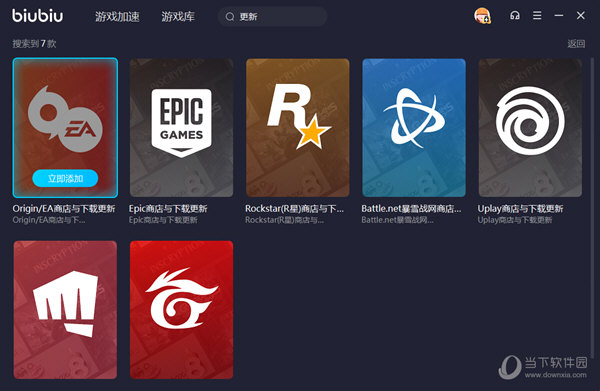This screenshot has width=600, height=391.
Task: Switch to the 游戏库 tab
Action: pos(178,16)
